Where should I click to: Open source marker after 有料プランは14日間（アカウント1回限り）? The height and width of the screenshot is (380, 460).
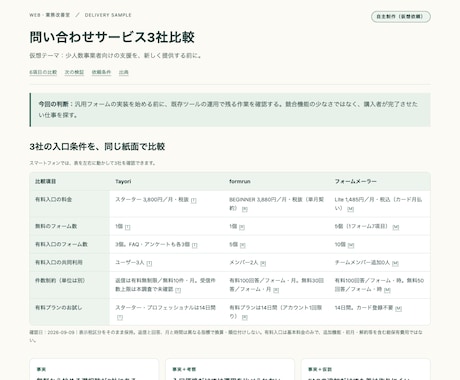click(245, 317)
